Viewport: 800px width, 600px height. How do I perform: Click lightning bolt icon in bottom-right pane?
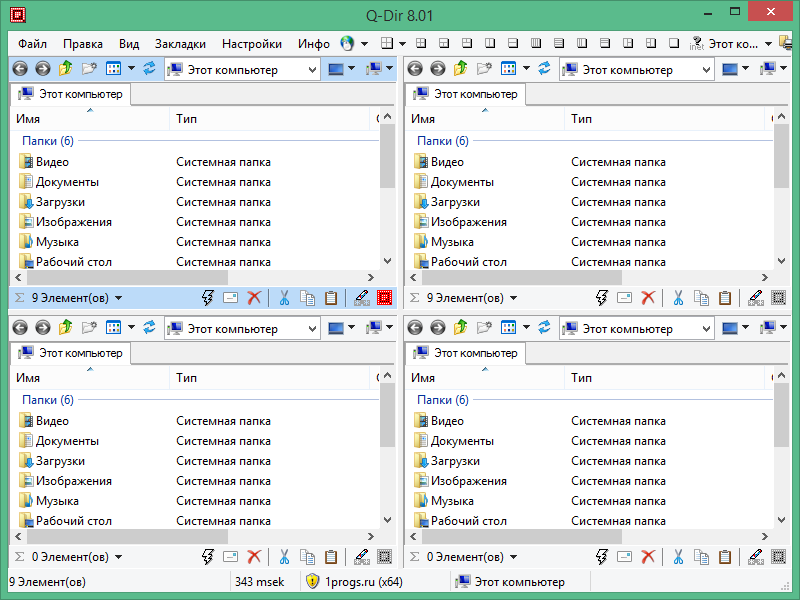coord(602,557)
